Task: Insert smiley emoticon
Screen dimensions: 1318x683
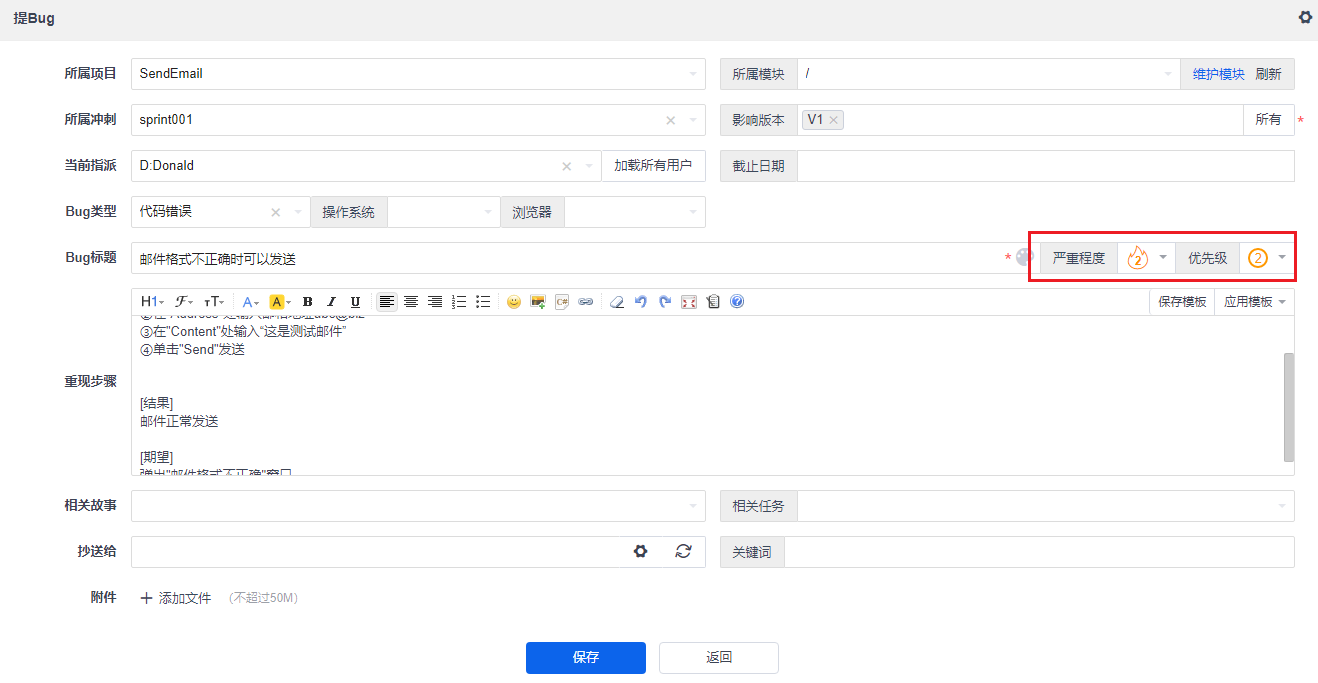Action: point(514,301)
